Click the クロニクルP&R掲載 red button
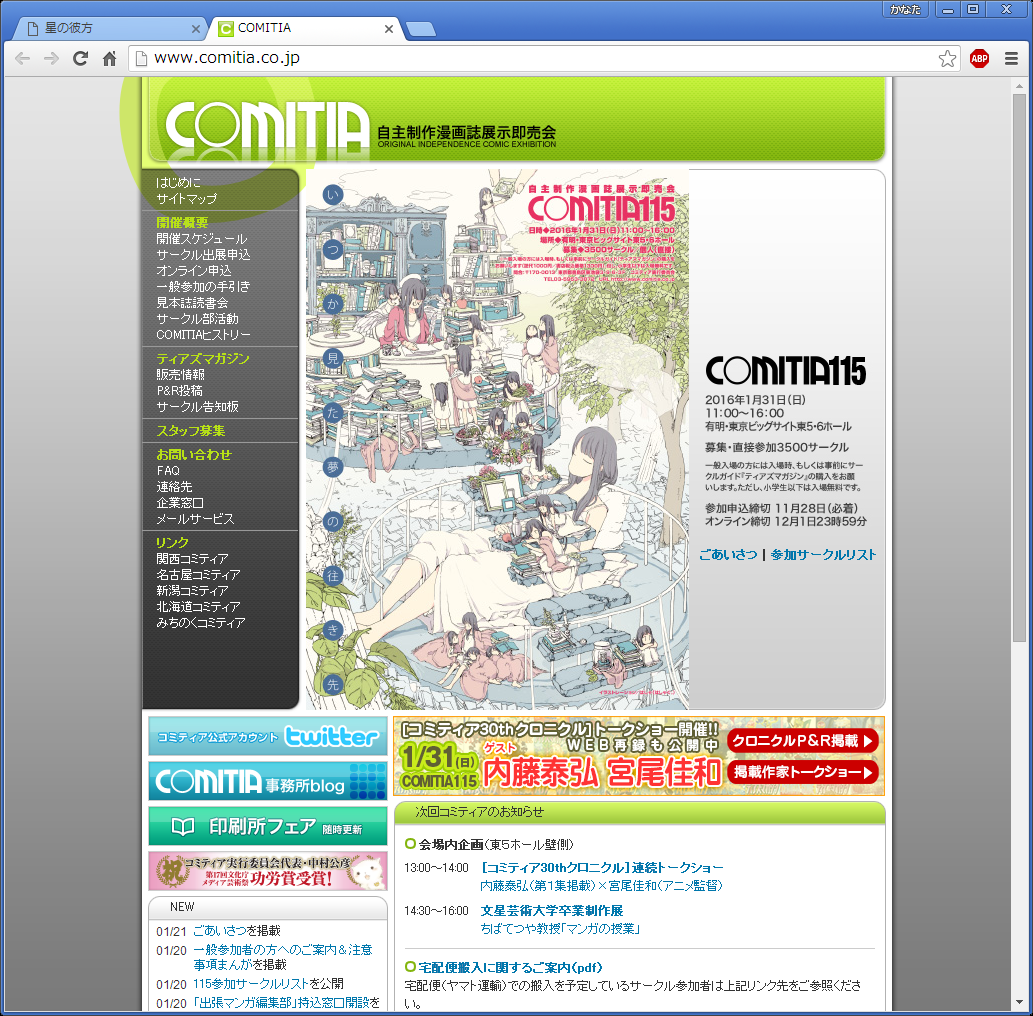The image size is (1033, 1016). coord(802,741)
